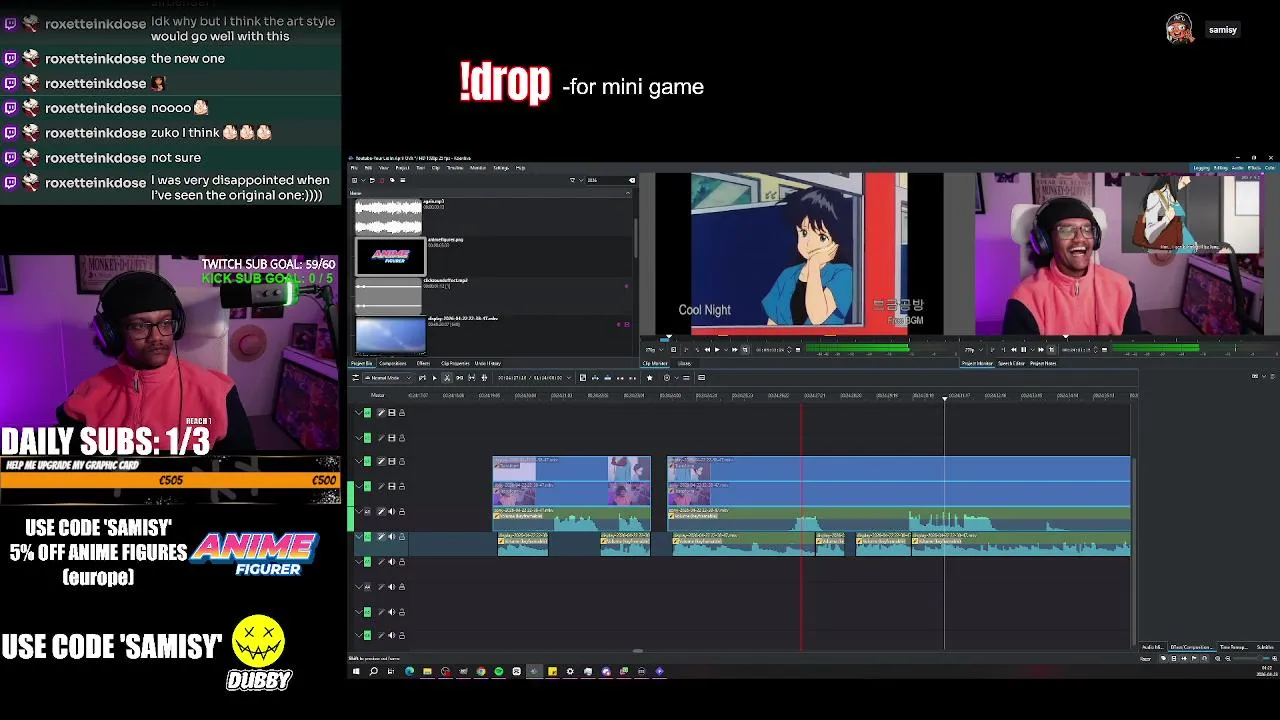
Task: Open the Windows Start menu
Action: pos(355,671)
